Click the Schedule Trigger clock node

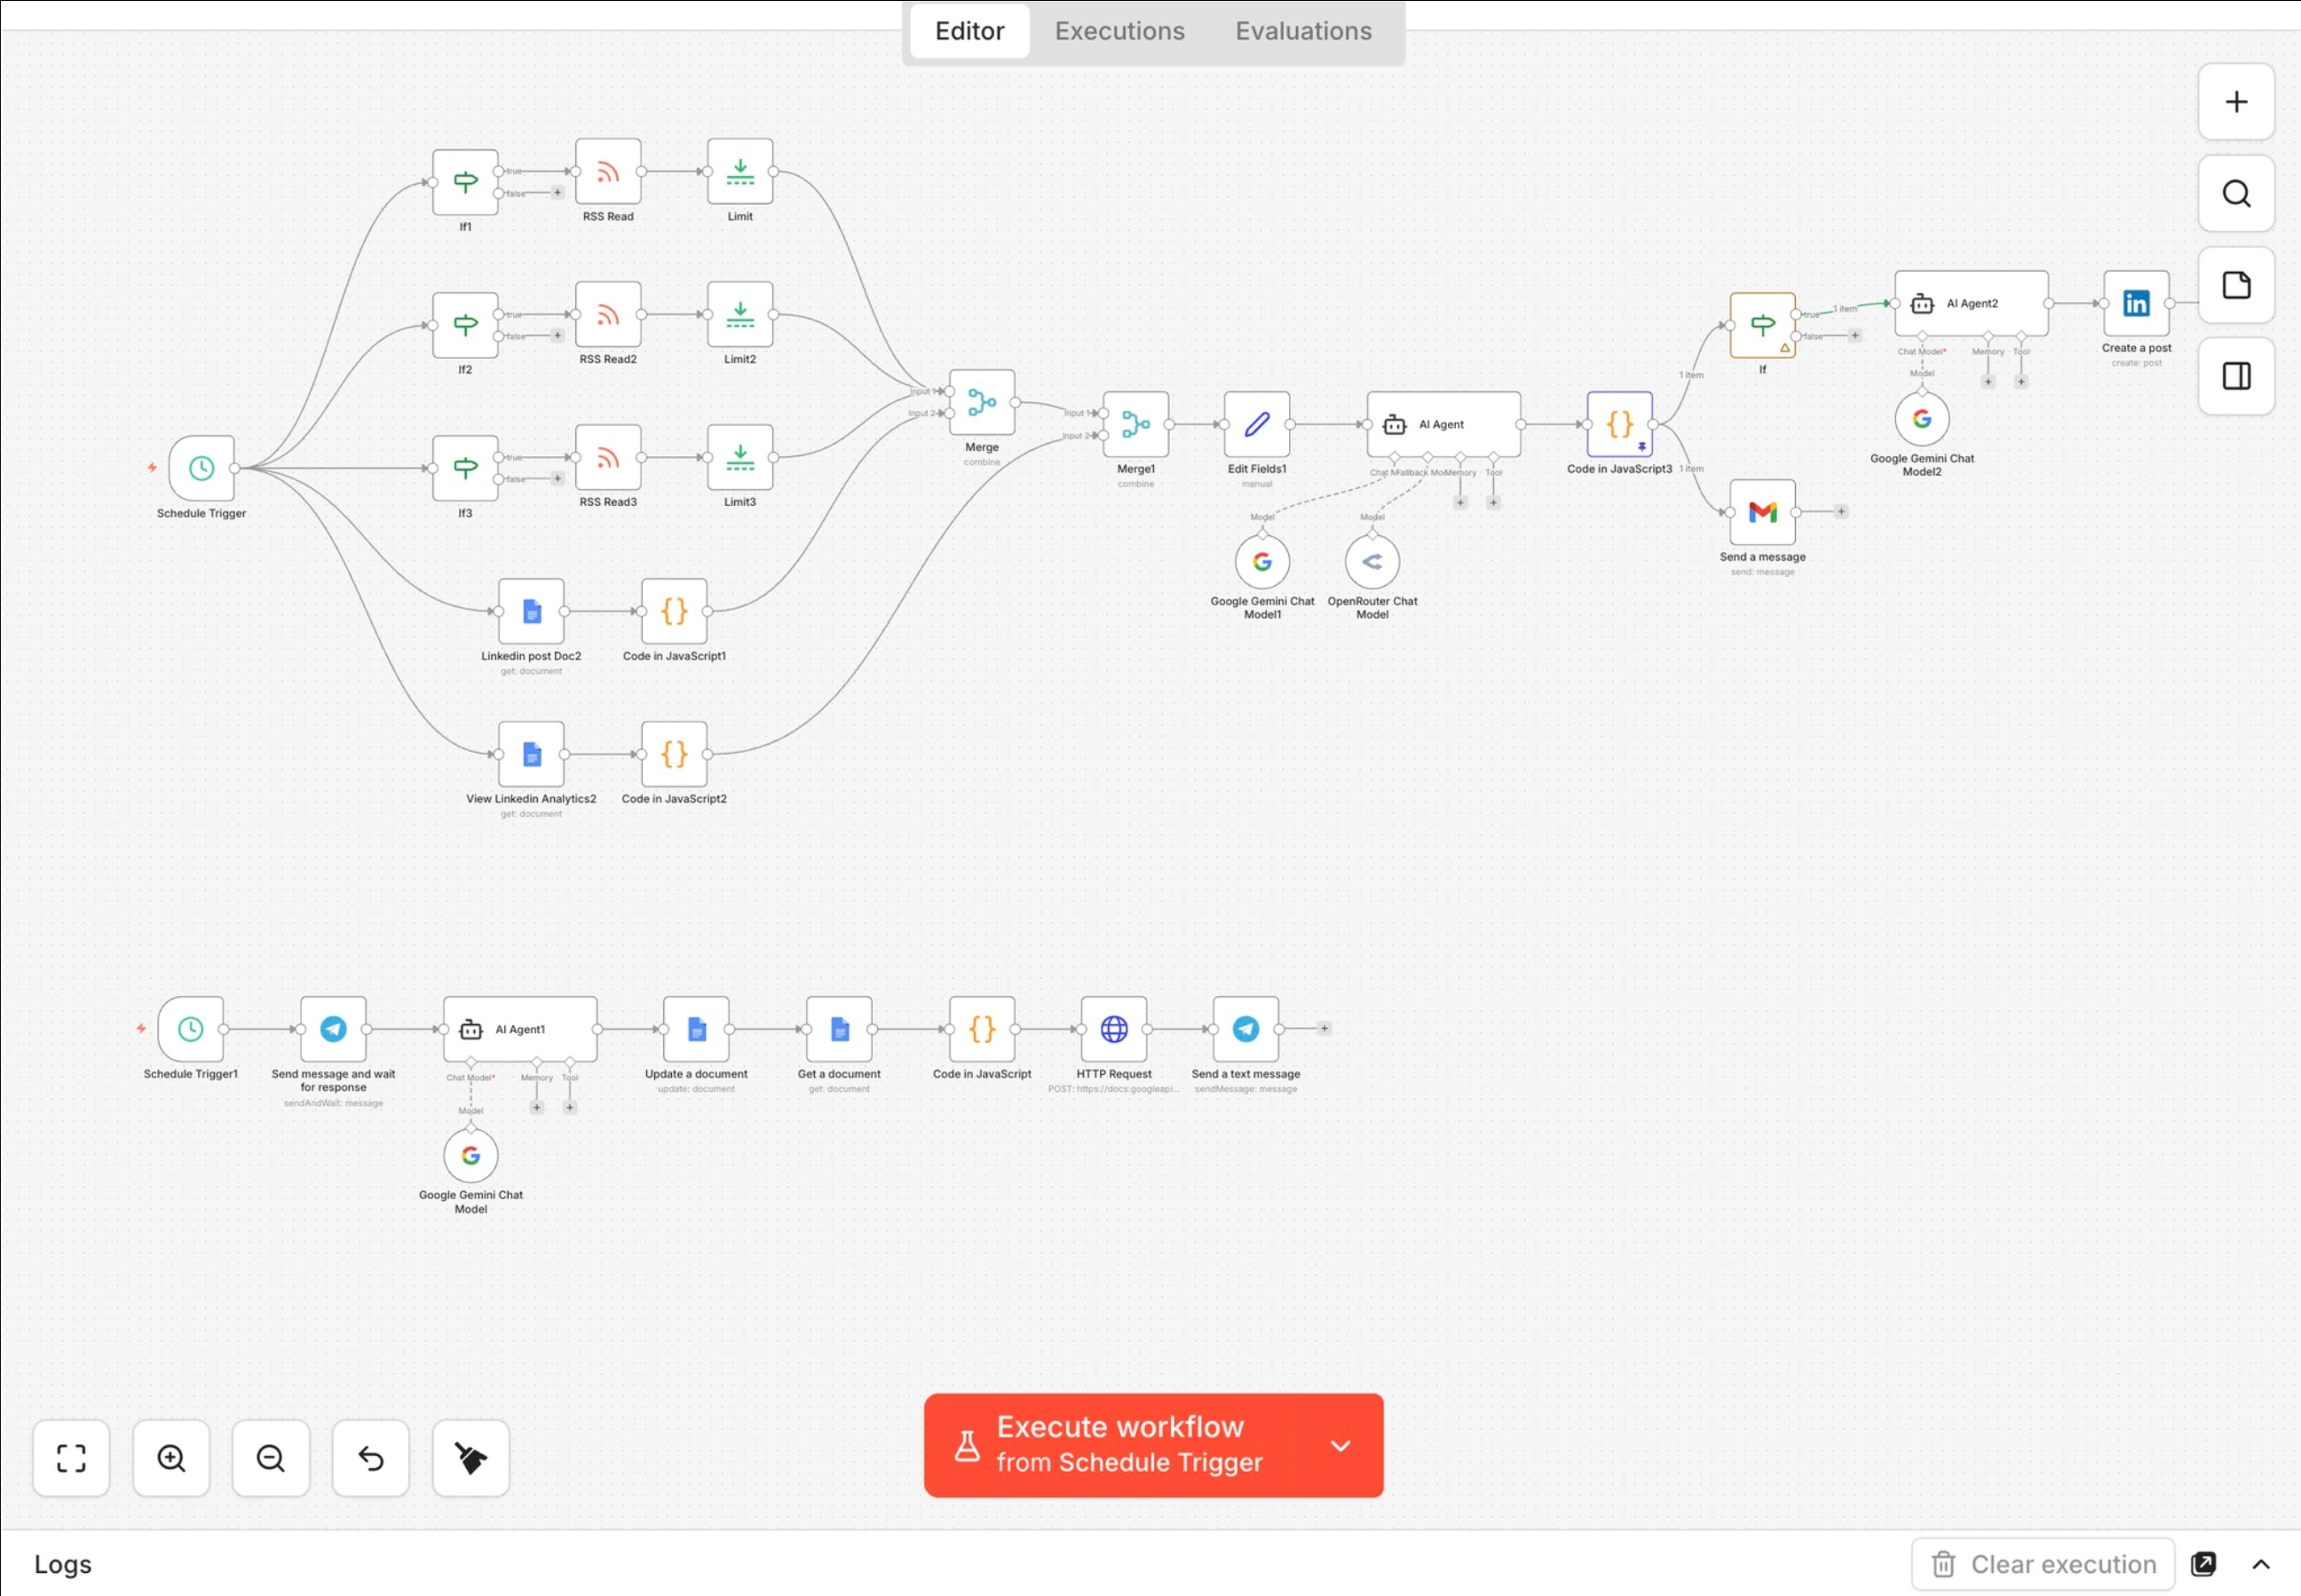pos(201,468)
